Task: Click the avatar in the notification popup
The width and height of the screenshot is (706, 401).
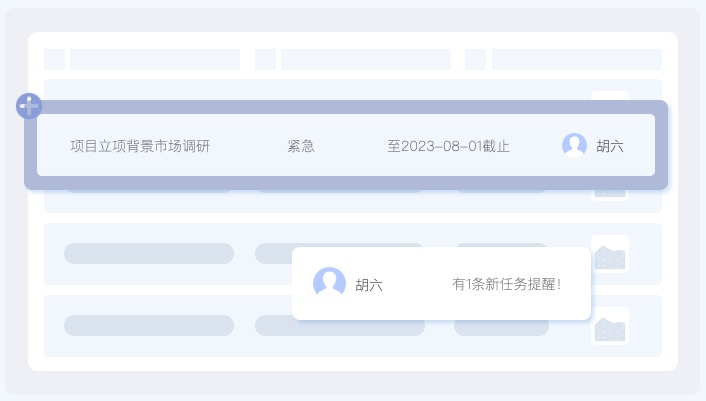Action: (329, 284)
